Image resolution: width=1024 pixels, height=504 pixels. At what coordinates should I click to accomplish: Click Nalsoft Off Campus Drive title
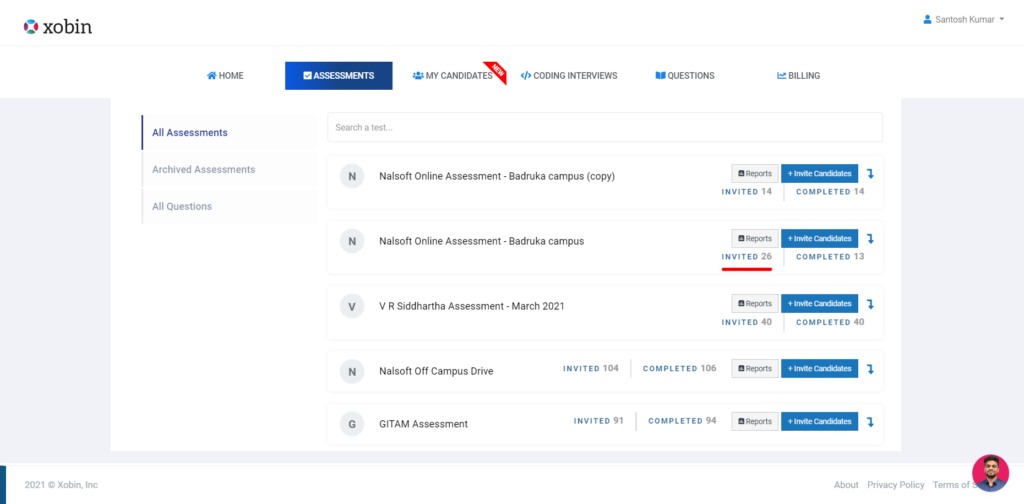pos(436,371)
